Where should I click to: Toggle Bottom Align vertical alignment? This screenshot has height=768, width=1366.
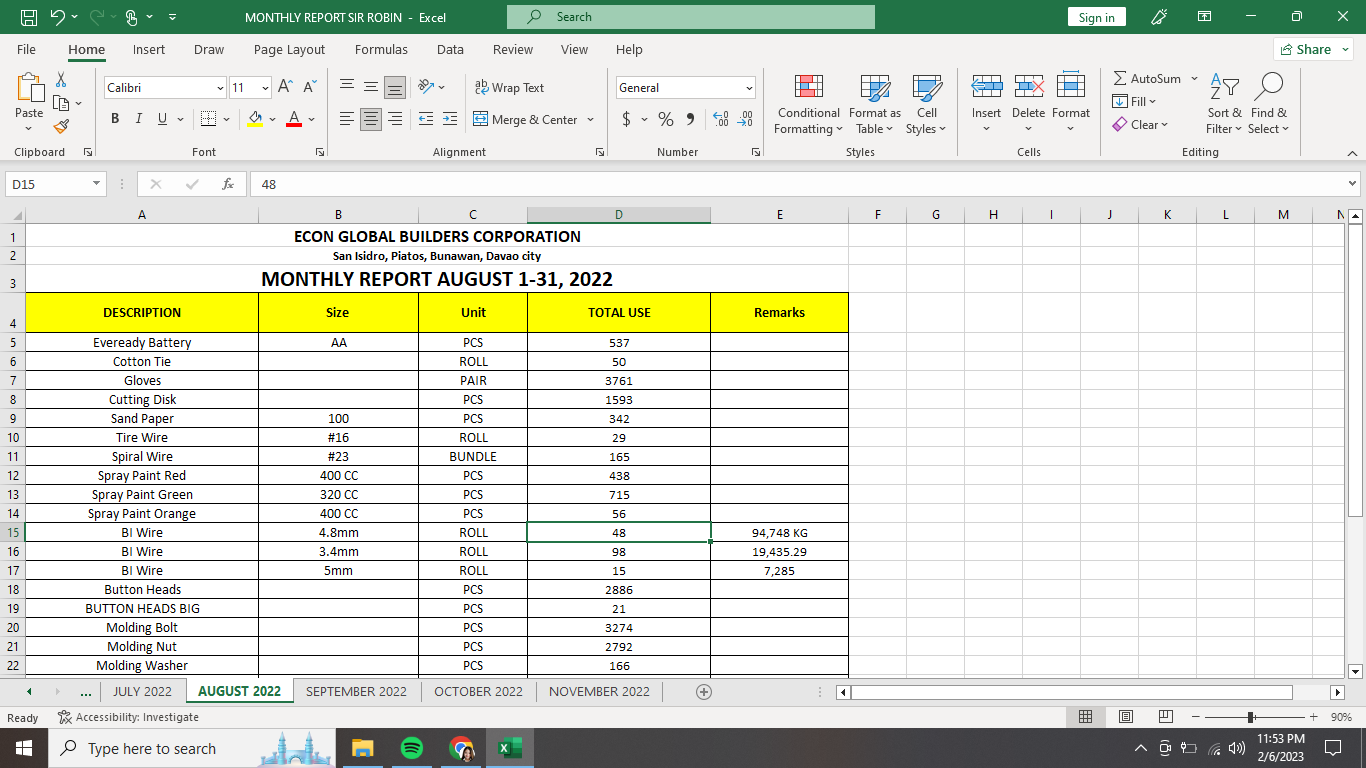pos(395,87)
